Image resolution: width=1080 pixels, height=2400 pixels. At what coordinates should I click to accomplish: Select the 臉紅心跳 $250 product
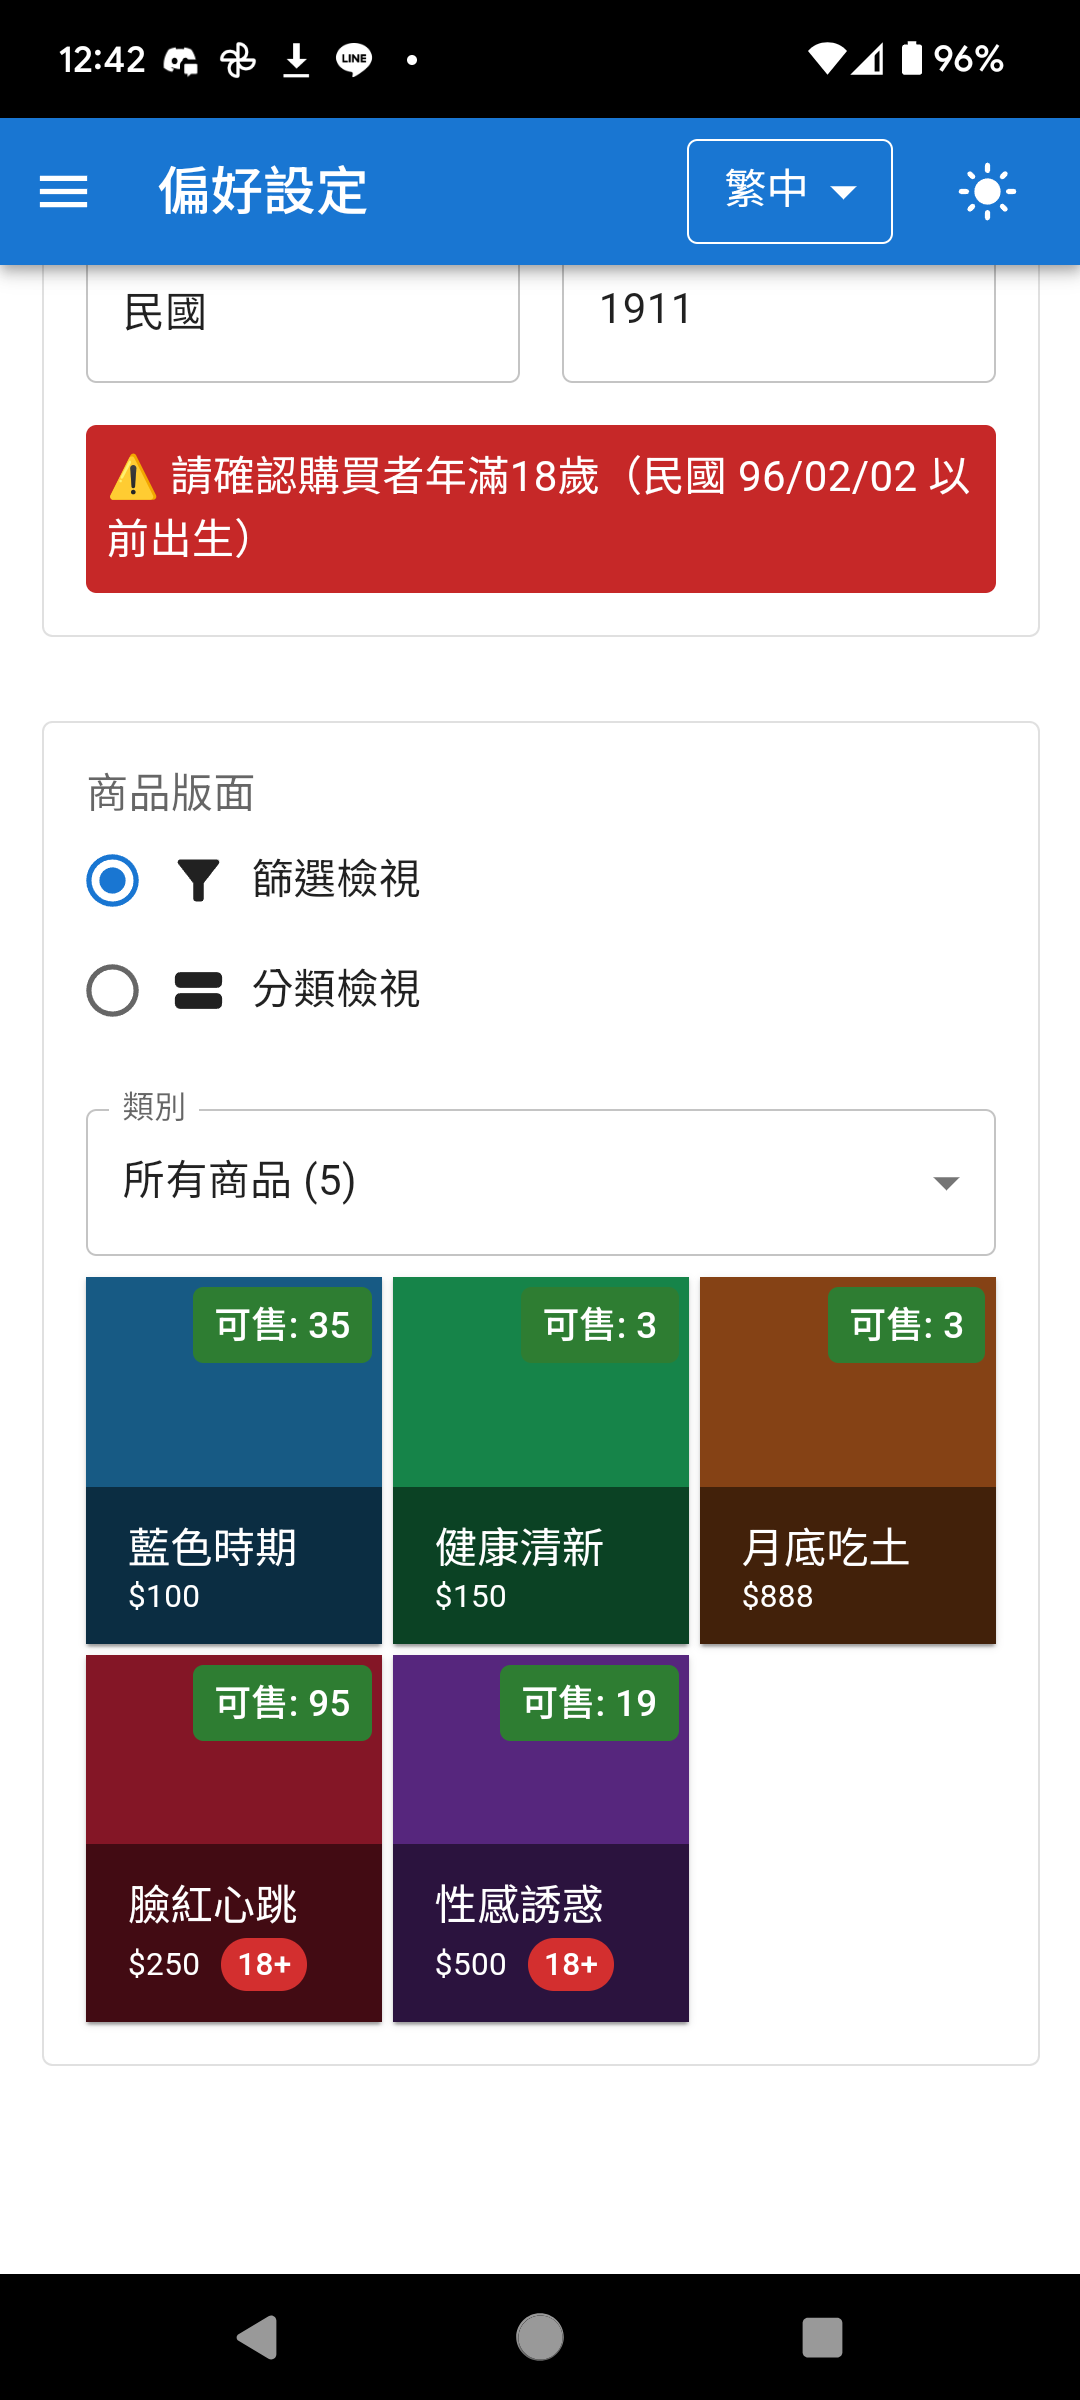point(234,1838)
